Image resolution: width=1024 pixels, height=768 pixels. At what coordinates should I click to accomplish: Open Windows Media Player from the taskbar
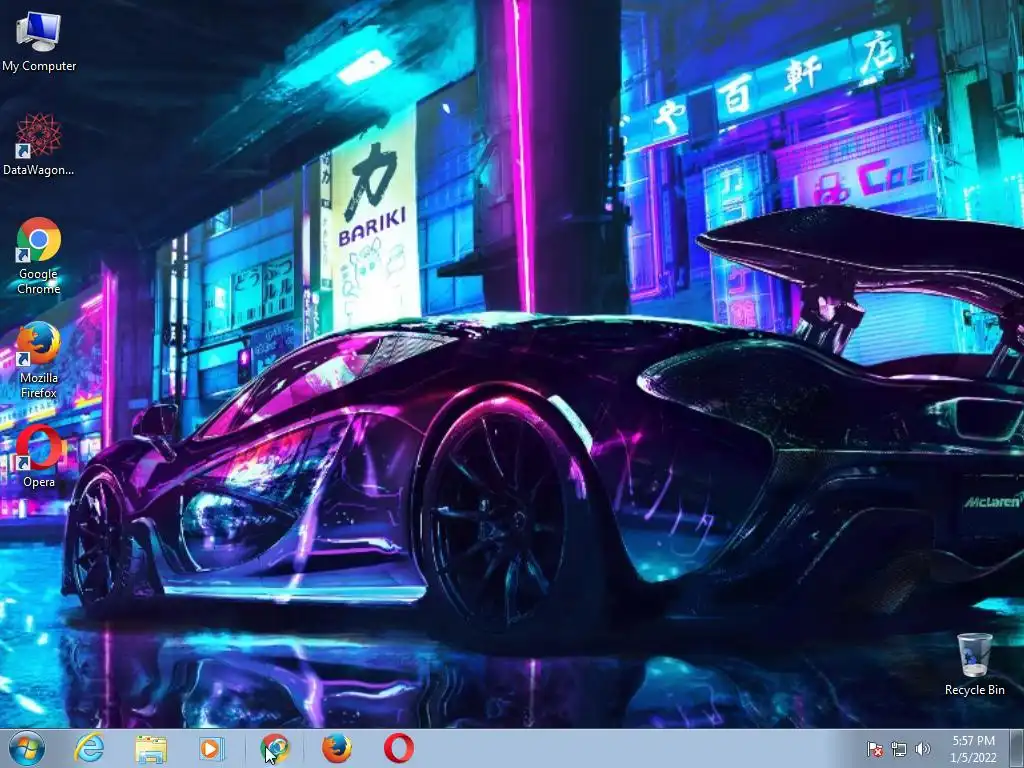[212, 748]
